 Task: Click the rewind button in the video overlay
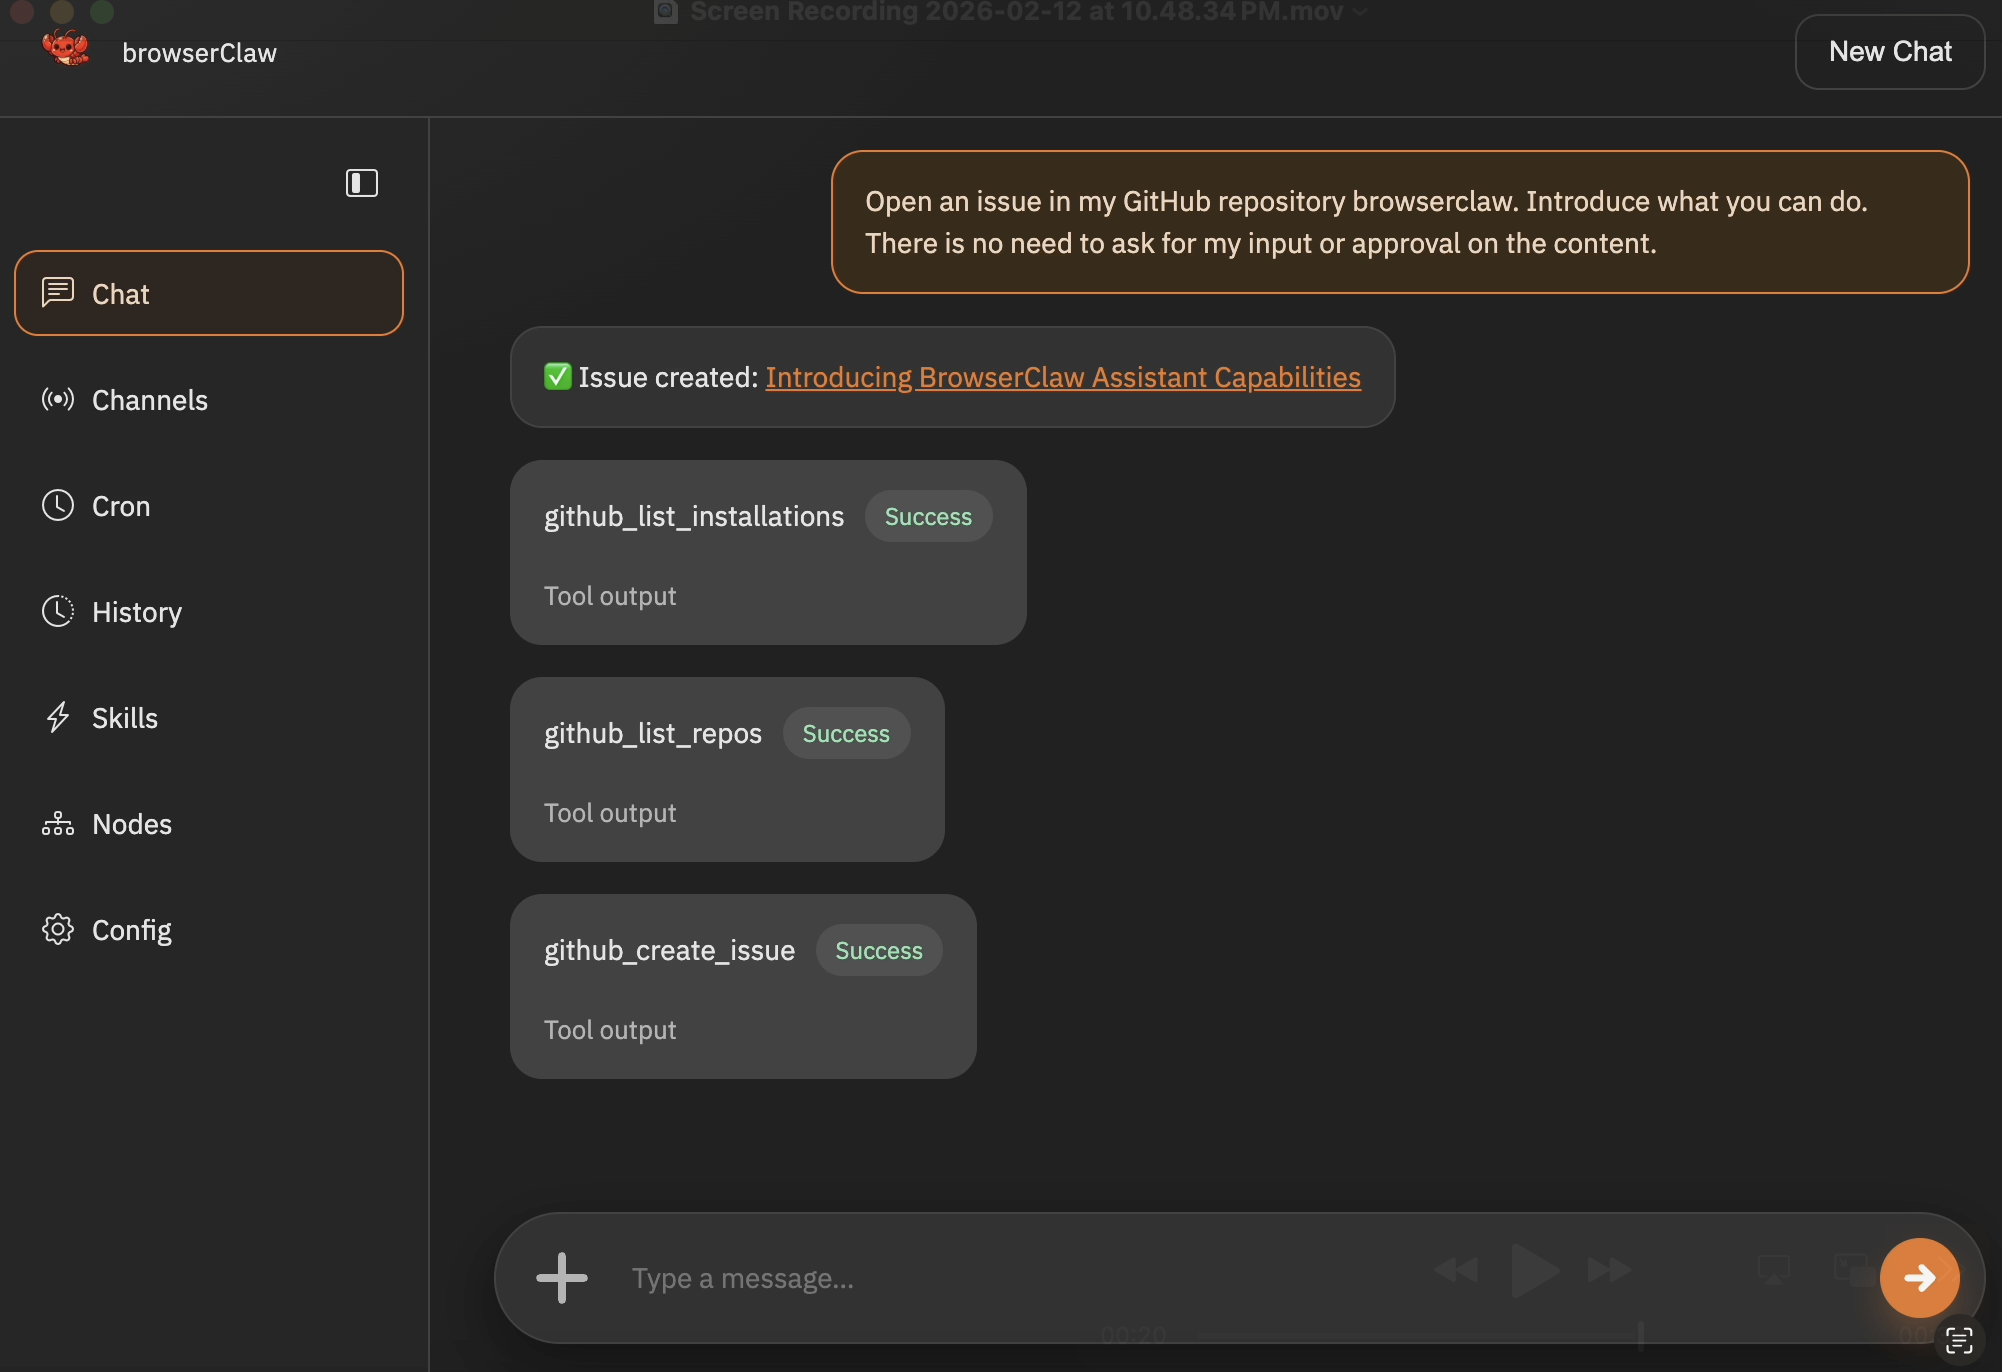1456,1270
